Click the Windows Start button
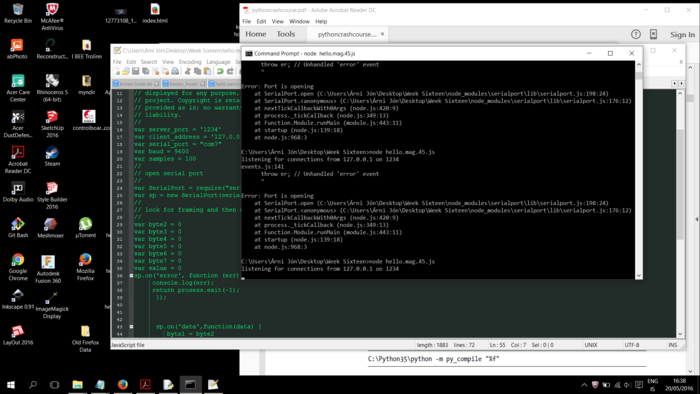The width and height of the screenshot is (700, 394). [11, 384]
